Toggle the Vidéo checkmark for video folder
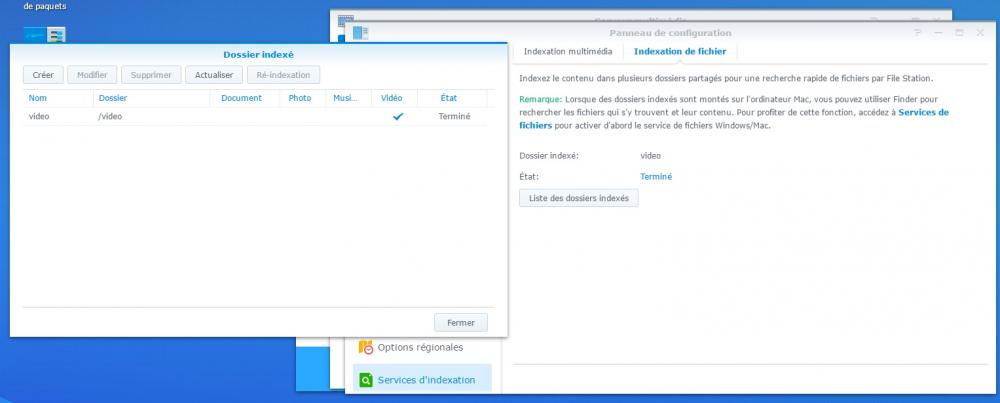Viewport: 1000px width, 403px height. pyautogui.click(x=398, y=117)
